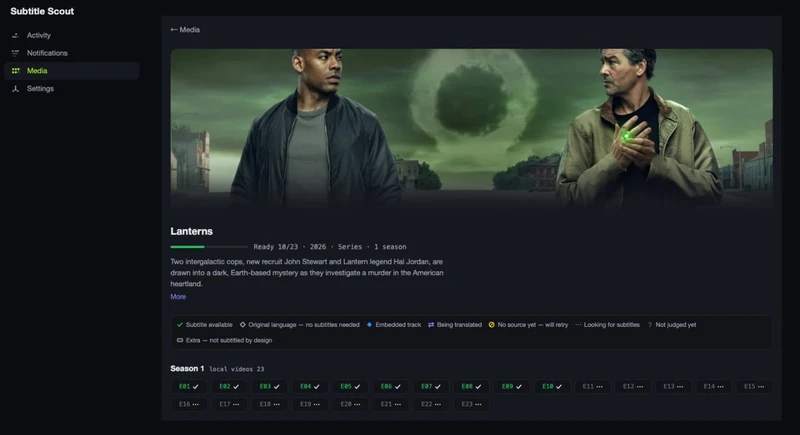The image size is (800, 435).
Task: Click the blue Embedded track legend icon
Action: point(369,324)
